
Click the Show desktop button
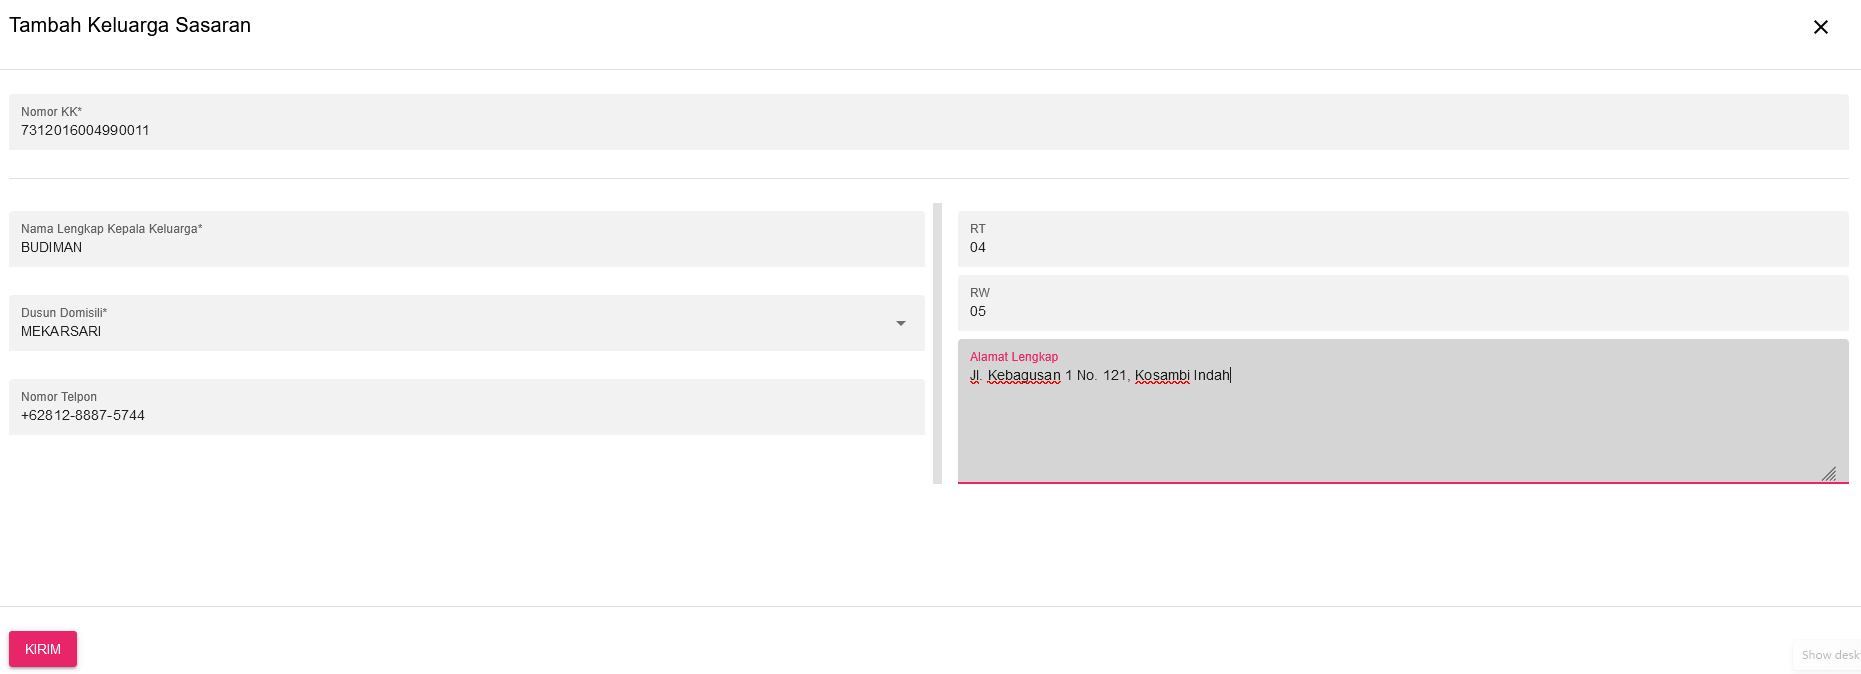tap(1829, 655)
